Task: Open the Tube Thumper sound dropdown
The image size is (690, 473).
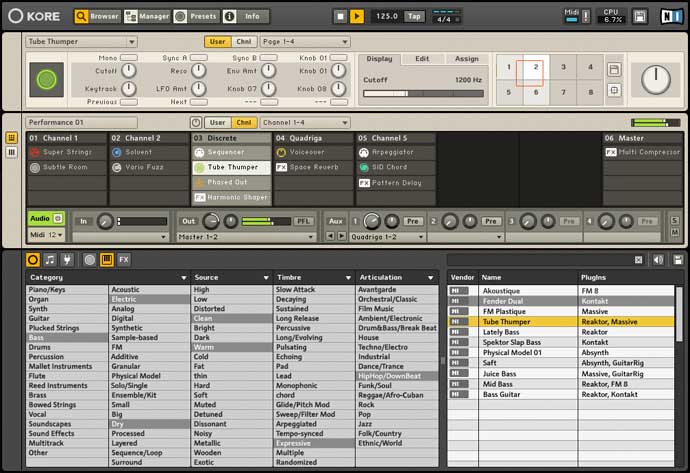Action: tap(82, 41)
